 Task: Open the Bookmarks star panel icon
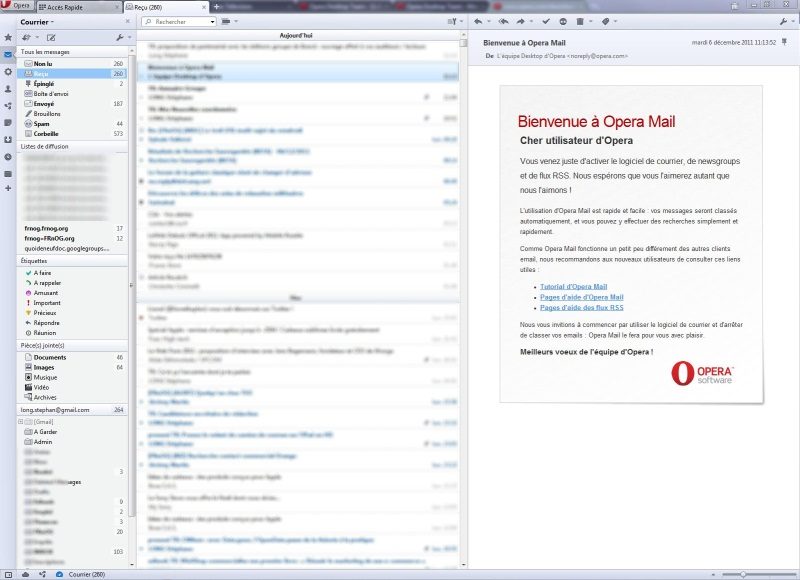pos(8,37)
